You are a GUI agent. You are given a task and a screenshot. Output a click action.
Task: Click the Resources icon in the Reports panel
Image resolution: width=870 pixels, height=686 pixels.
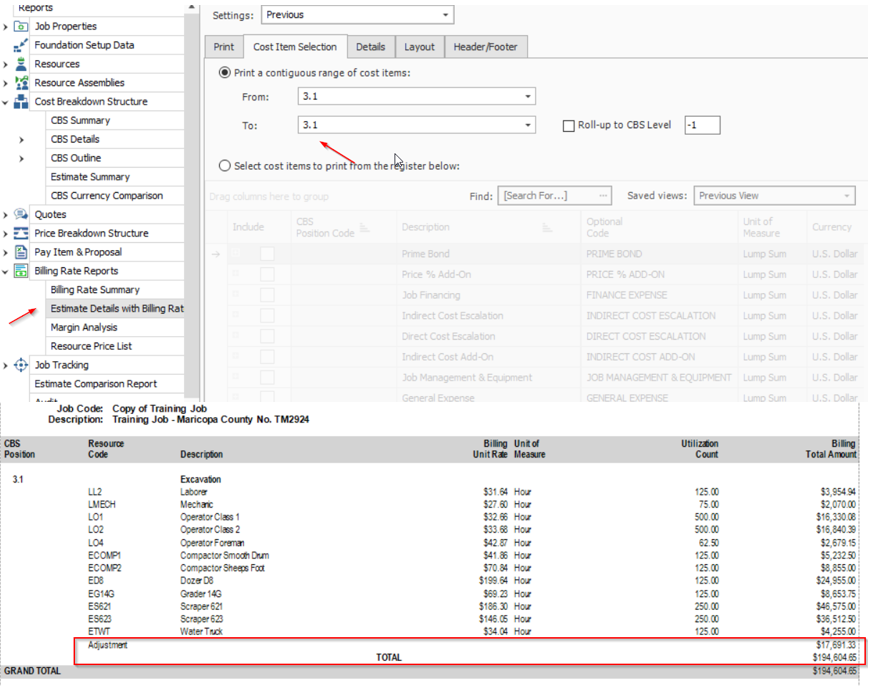(21, 63)
